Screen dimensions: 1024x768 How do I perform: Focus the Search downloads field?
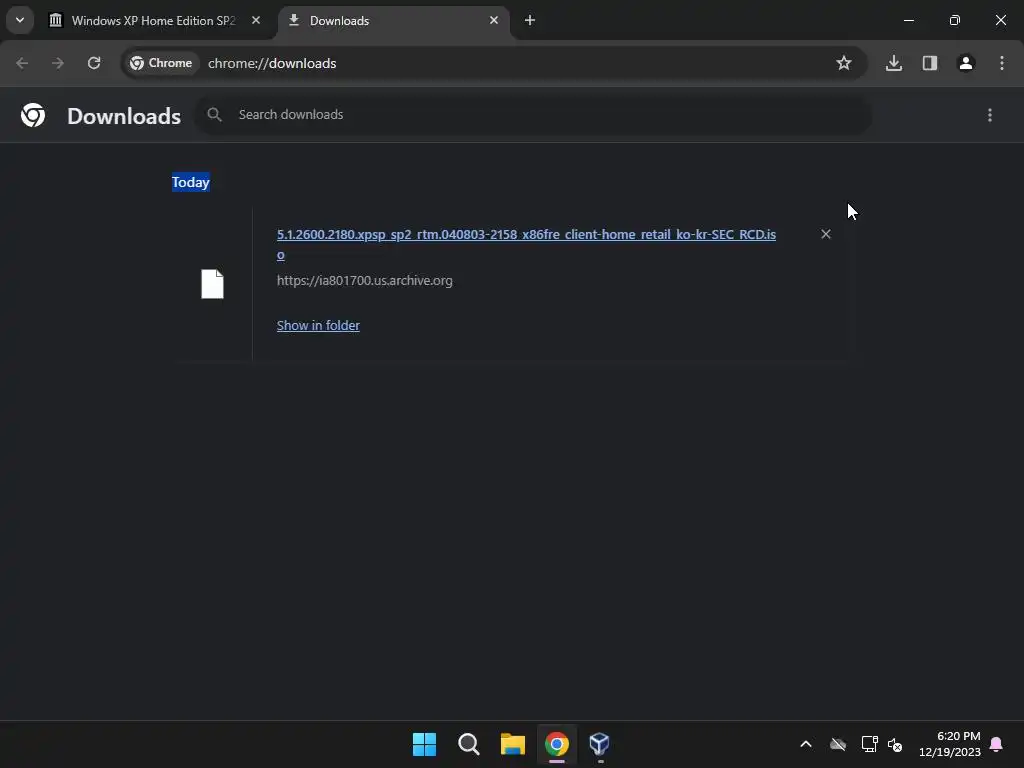534,114
